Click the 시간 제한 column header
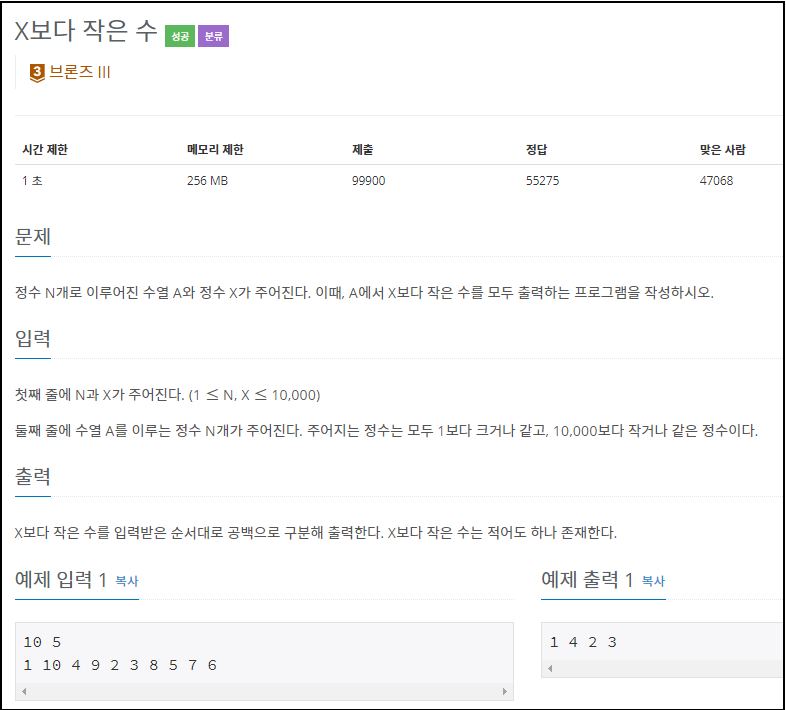The height and width of the screenshot is (710, 786). [x=45, y=149]
